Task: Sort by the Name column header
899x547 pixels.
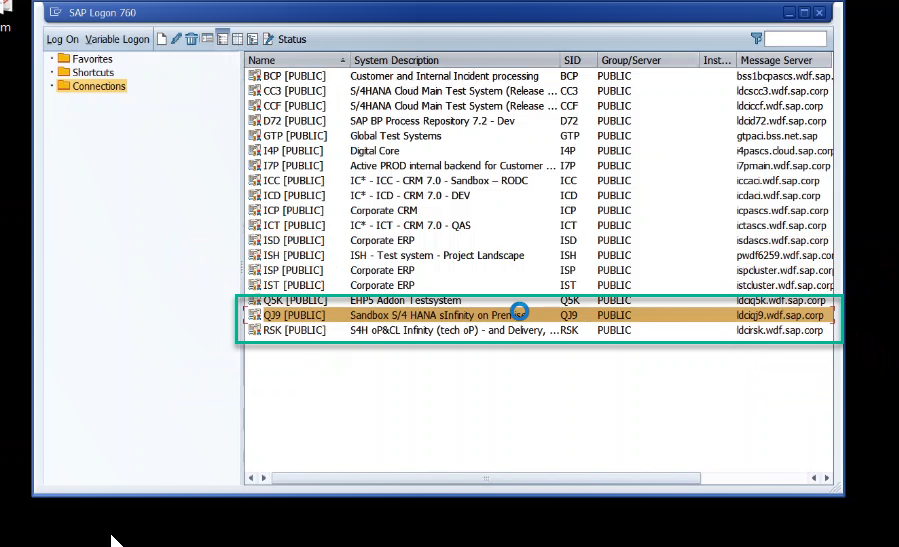Action: click(297, 60)
